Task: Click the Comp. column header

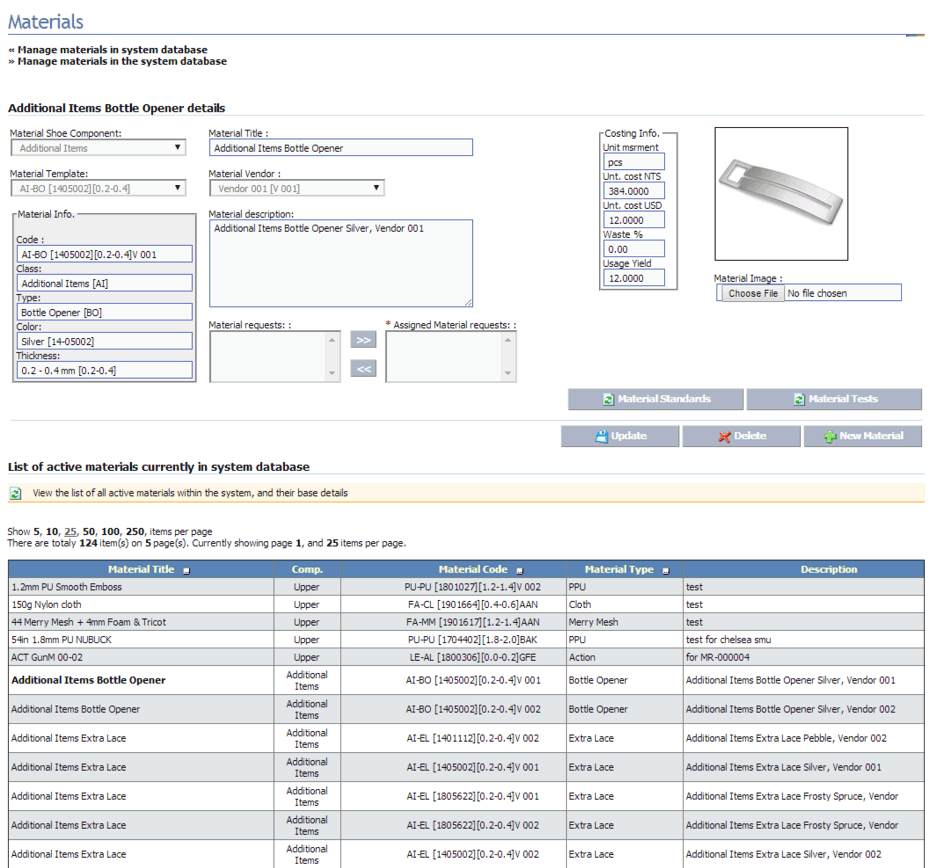Action: tap(307, 570)
